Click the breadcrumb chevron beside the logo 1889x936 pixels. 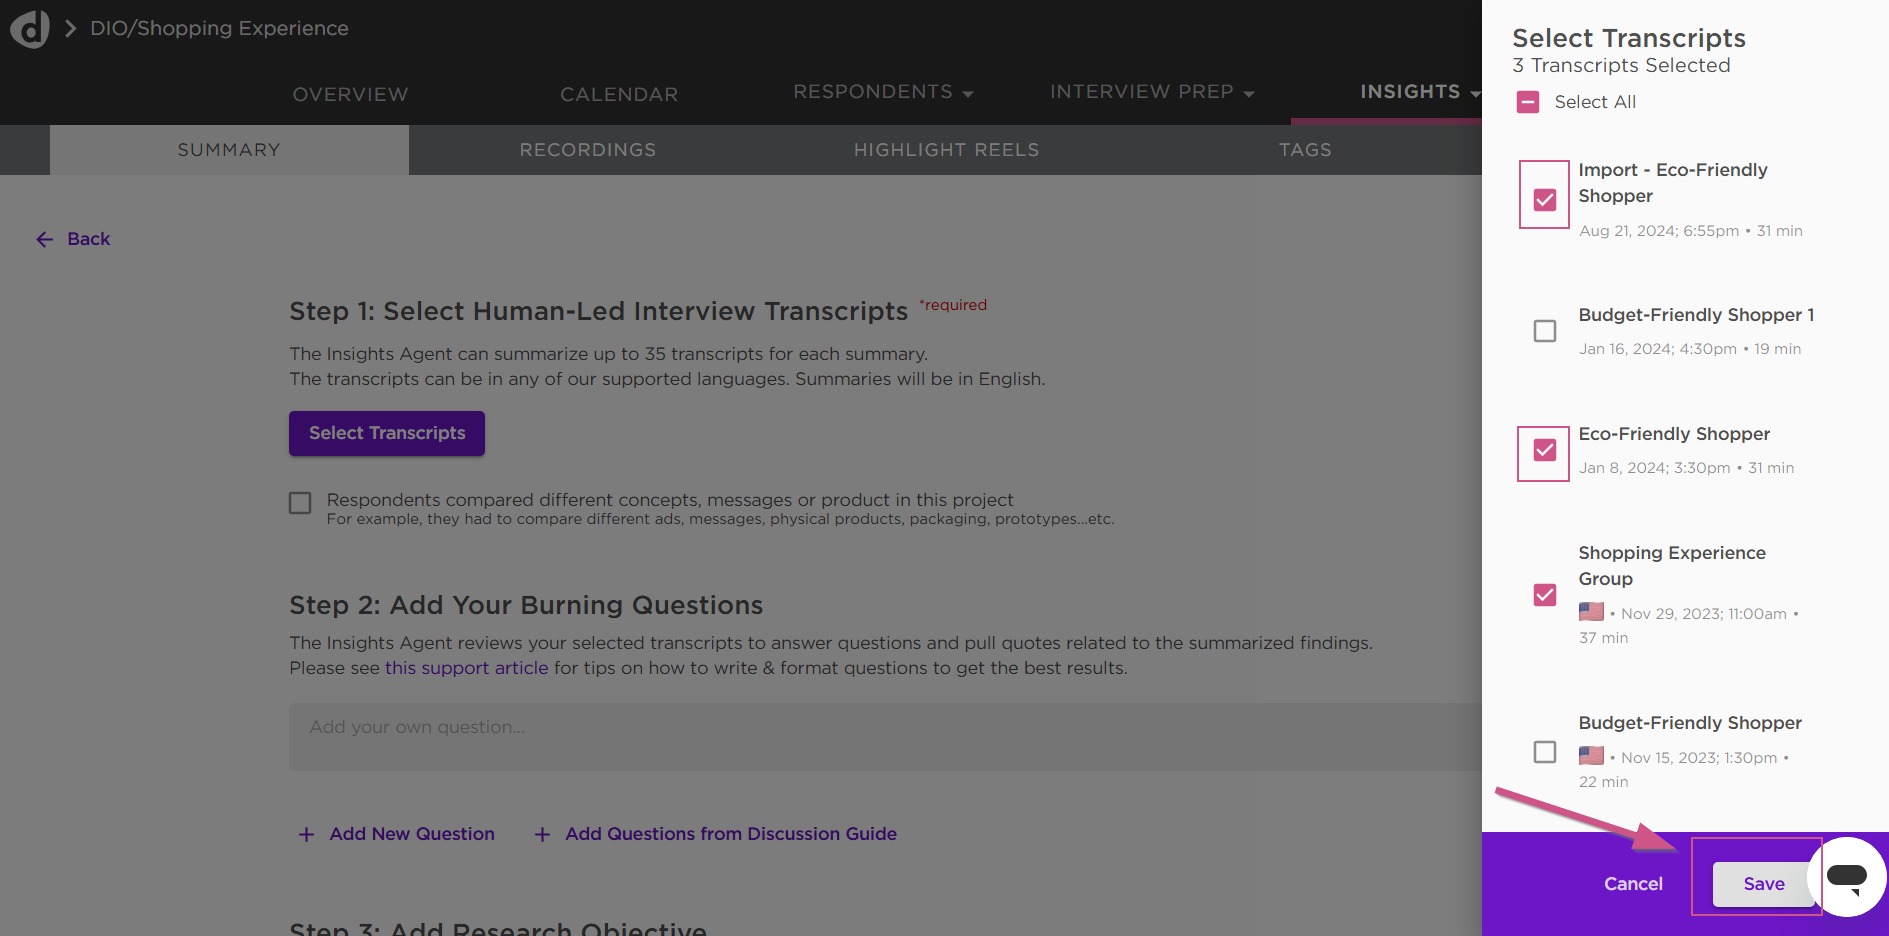pos(70,29)
